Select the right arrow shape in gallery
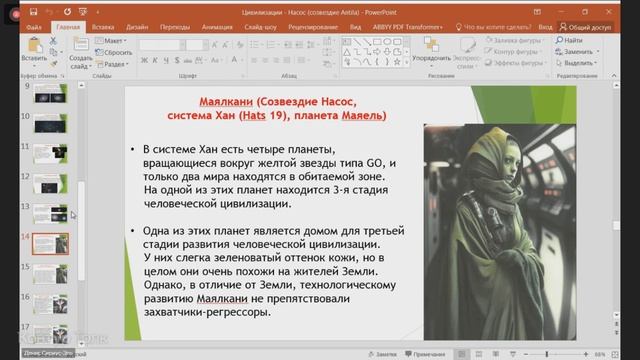 coord(377,52)
